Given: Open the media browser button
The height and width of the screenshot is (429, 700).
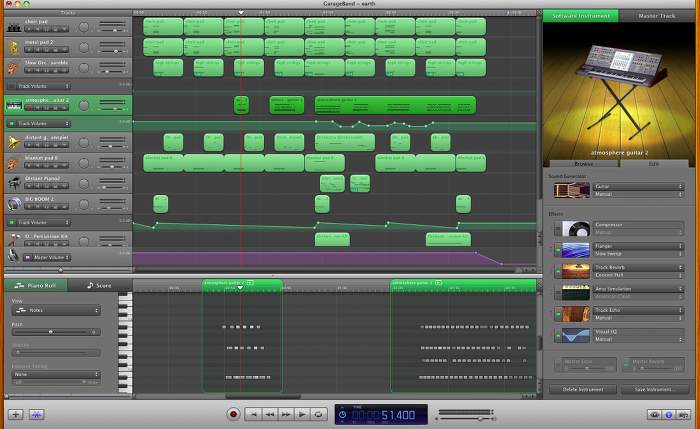Looking at the screenshot, I should coord(683,415).
